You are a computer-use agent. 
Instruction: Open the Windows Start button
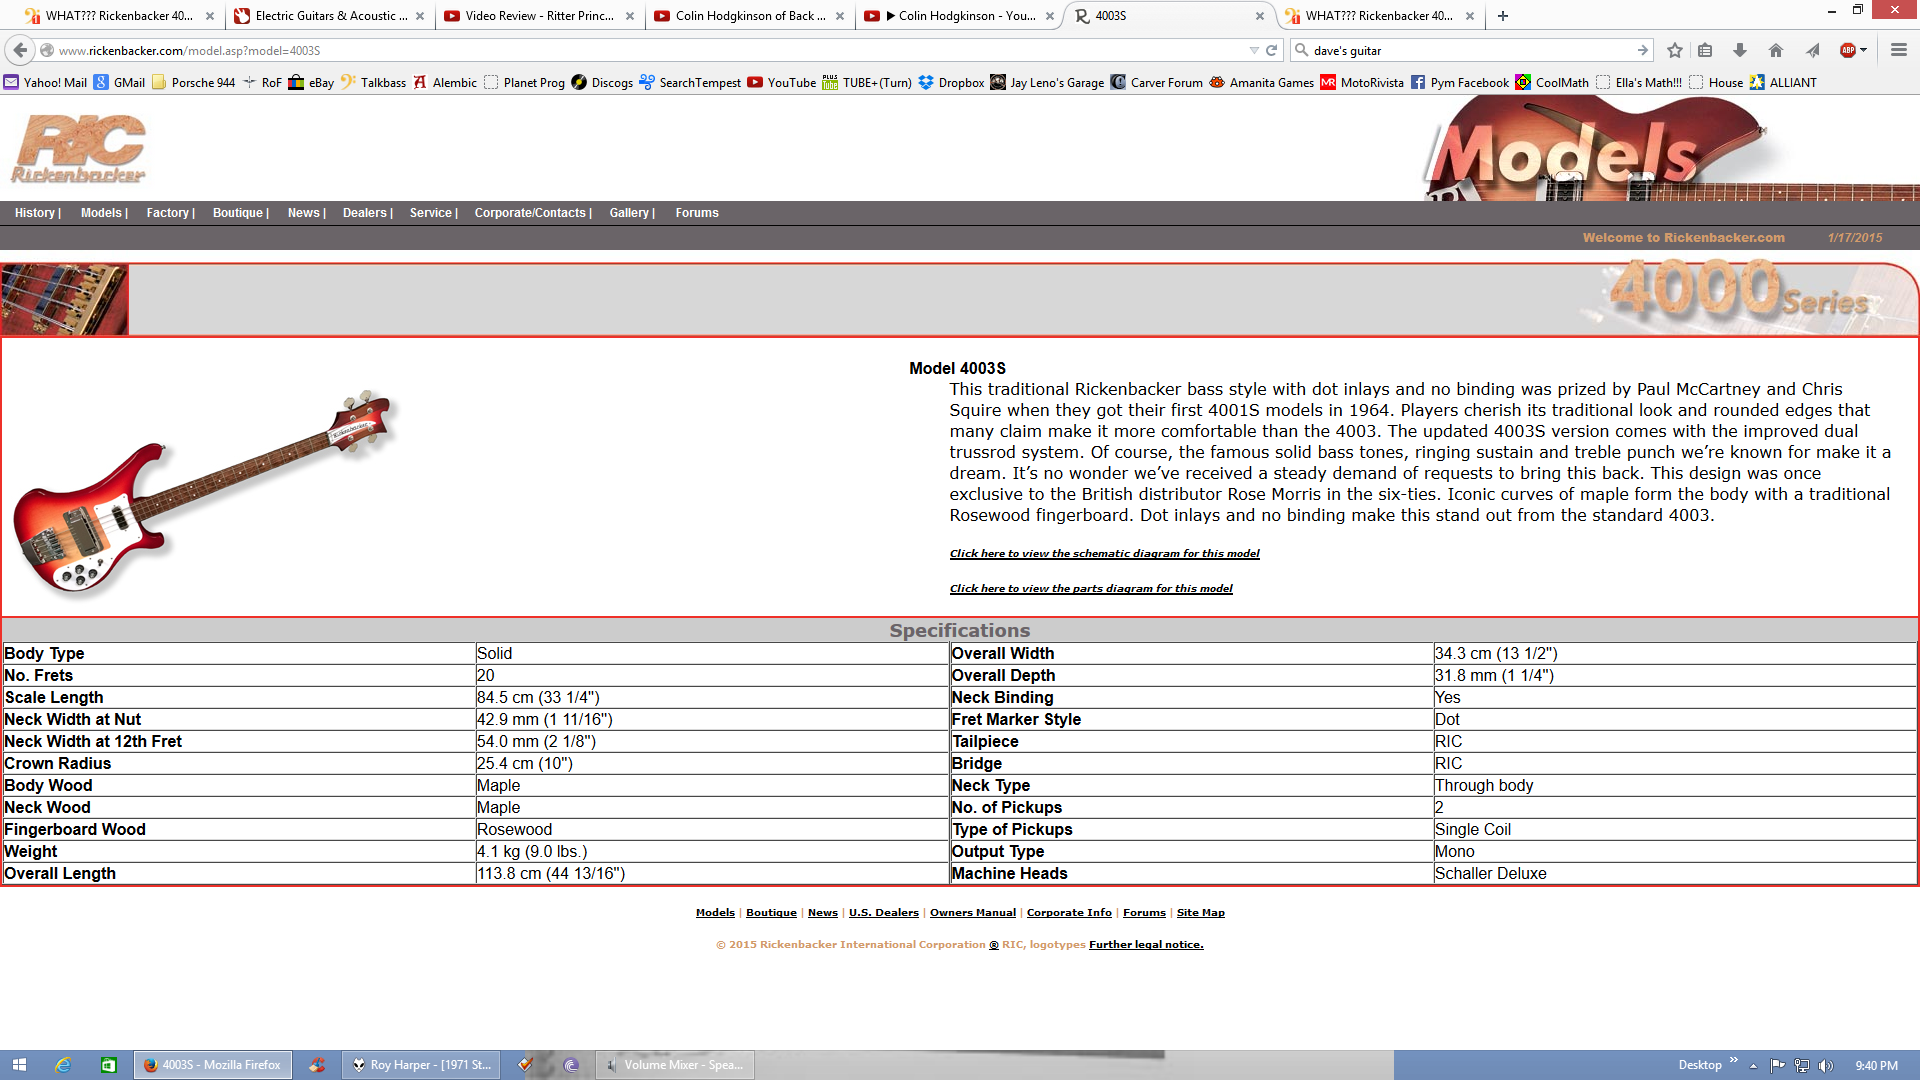tap(19, 1065)
